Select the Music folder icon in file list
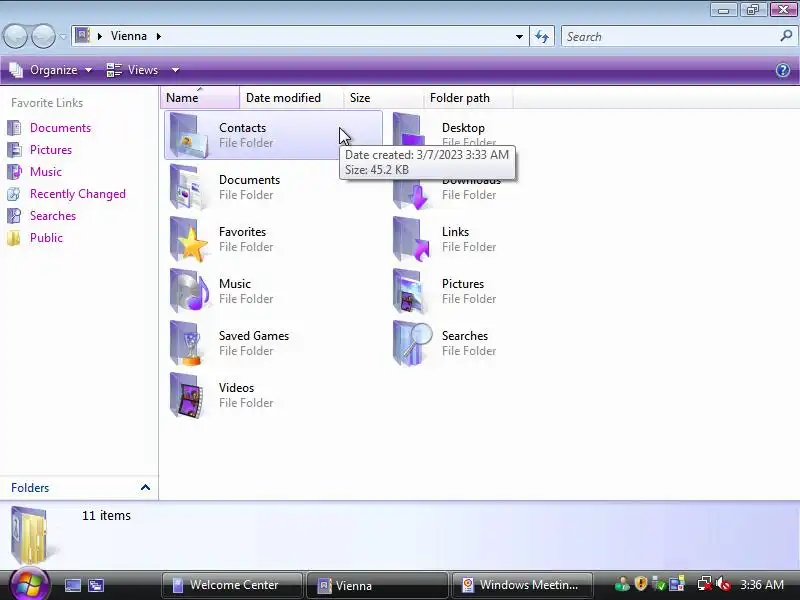The width and height of the screenshot is (800, 600). (188, 291)
